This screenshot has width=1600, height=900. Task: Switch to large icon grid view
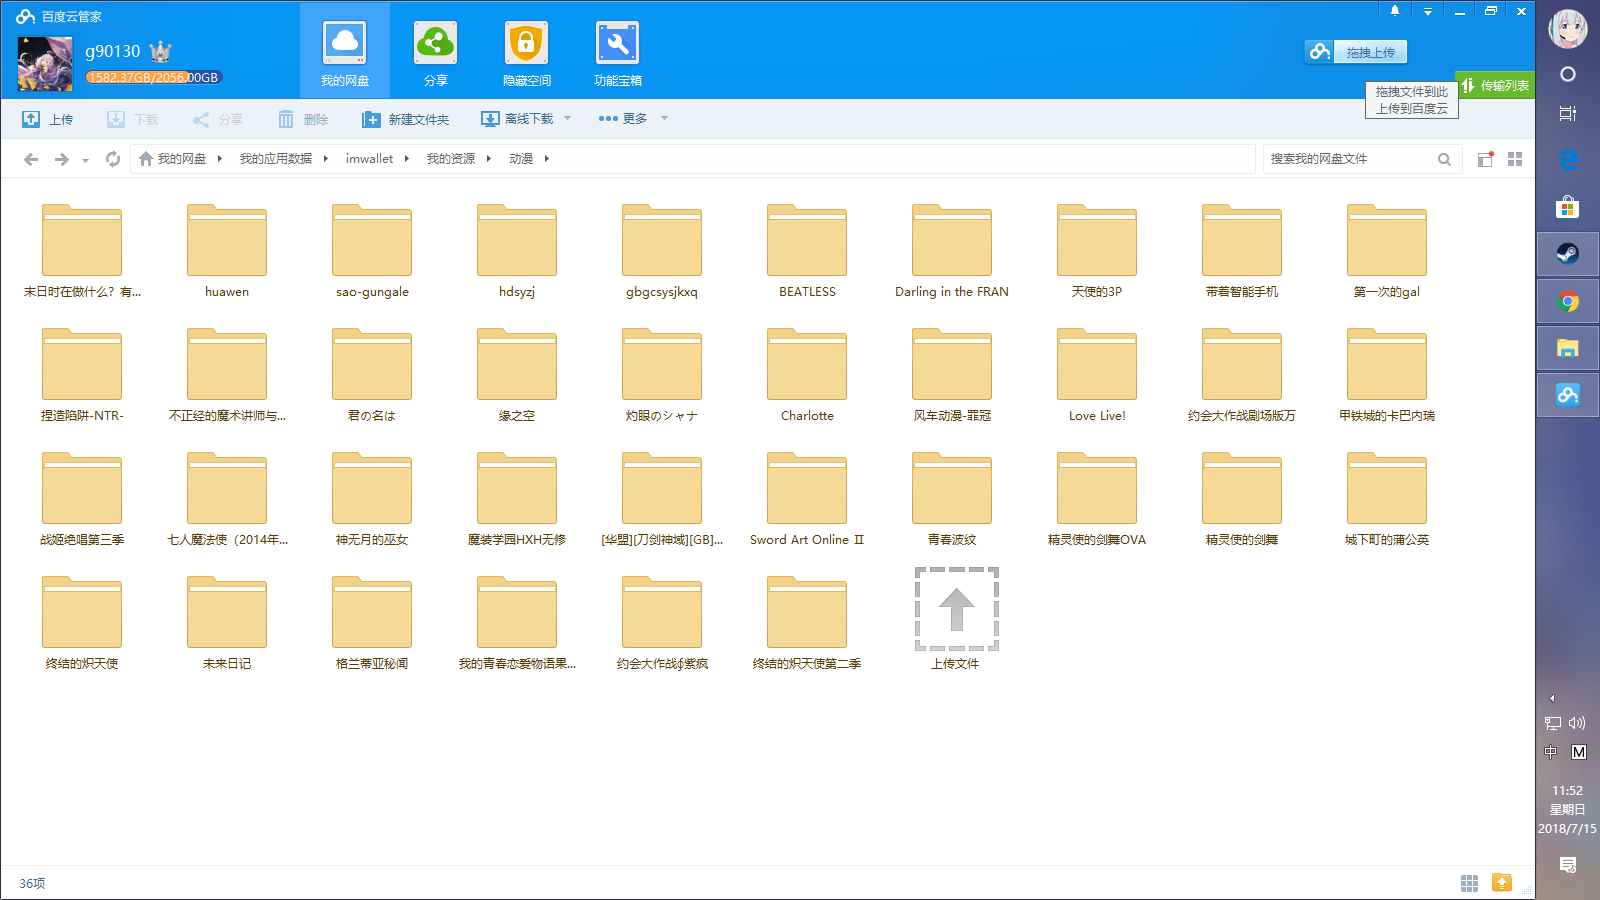1515,159
